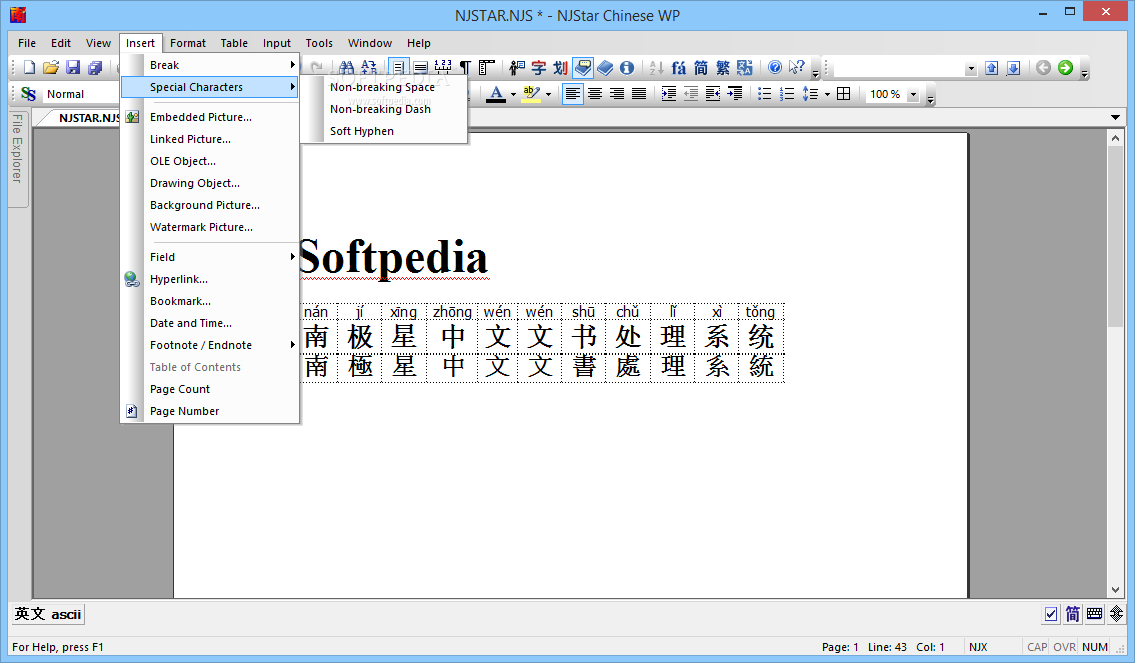Image resolution: width=1135 pixels, height=663 pixels.
Task: Select Embedded Picture... menu entry
Action: point(210,117)
